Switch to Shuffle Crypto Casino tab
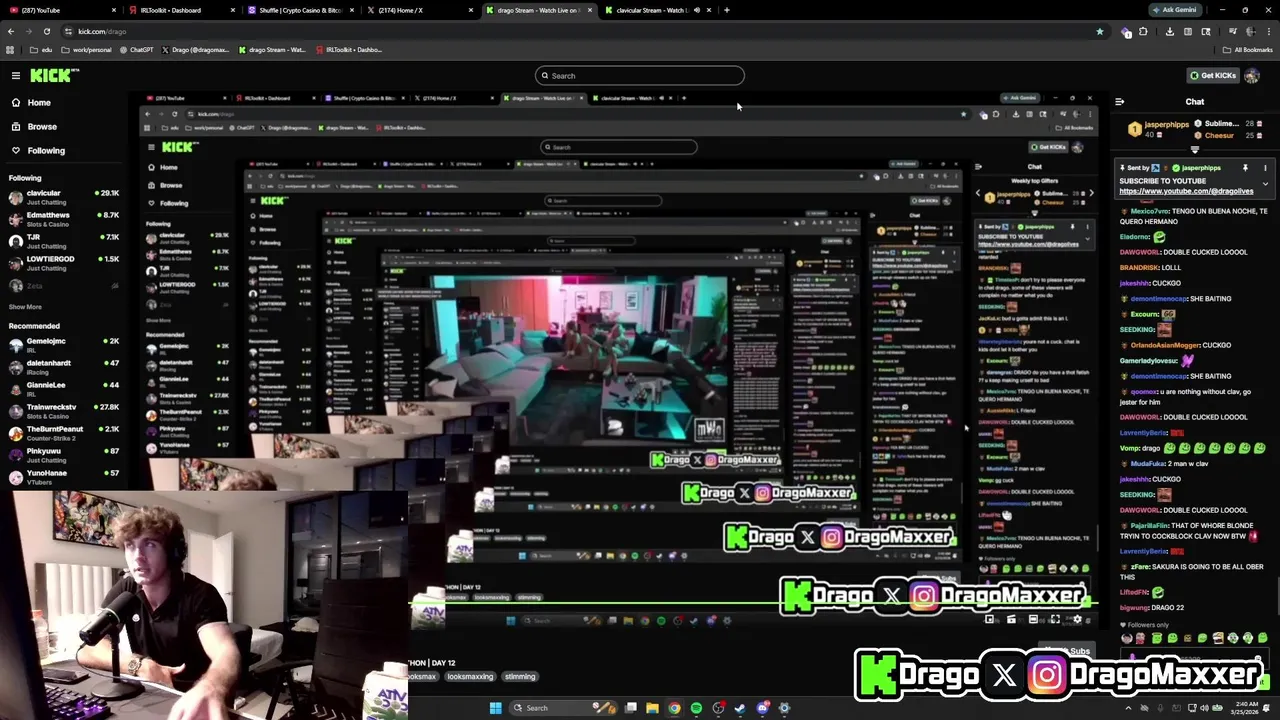Screen dimensions: 1280x720 299,10
